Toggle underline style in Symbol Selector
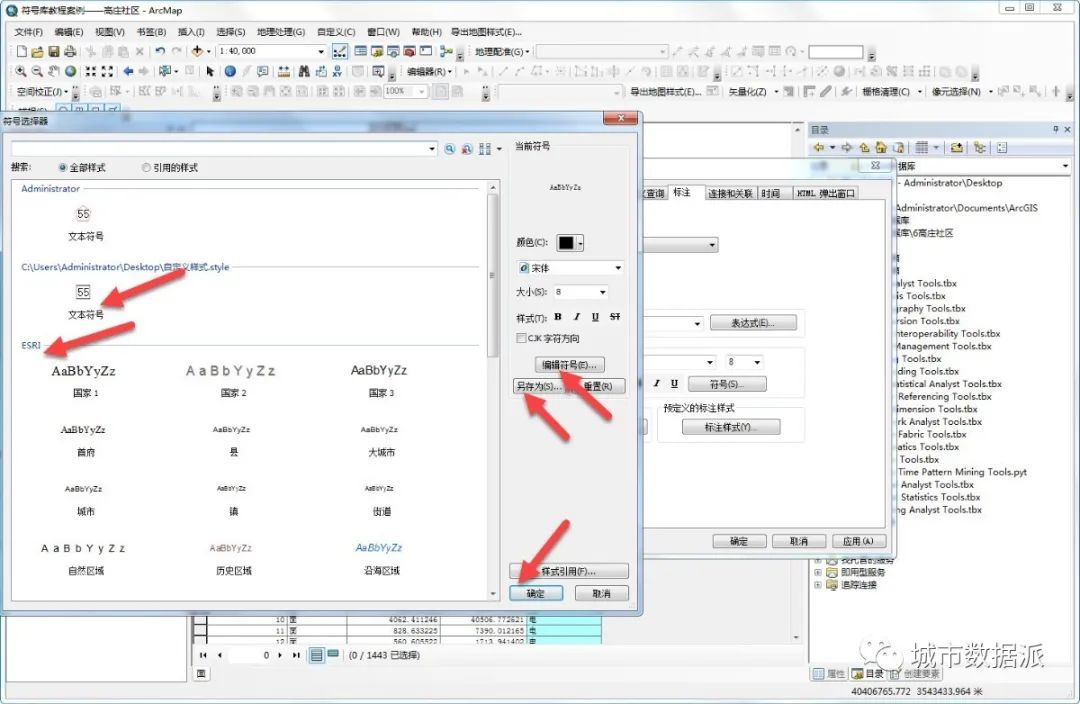Image resolution: width=1080 pixels, height=704 pixels. click(x=595, y=317)
